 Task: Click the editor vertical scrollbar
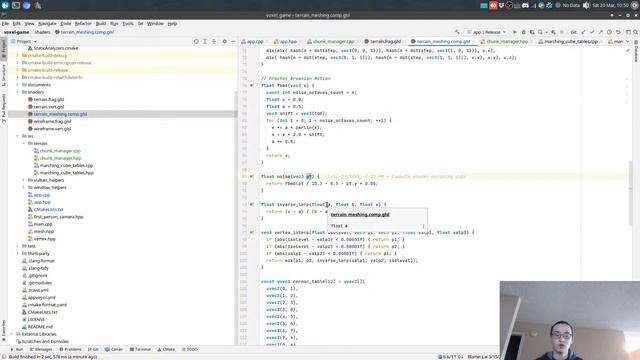pos(631,194)
